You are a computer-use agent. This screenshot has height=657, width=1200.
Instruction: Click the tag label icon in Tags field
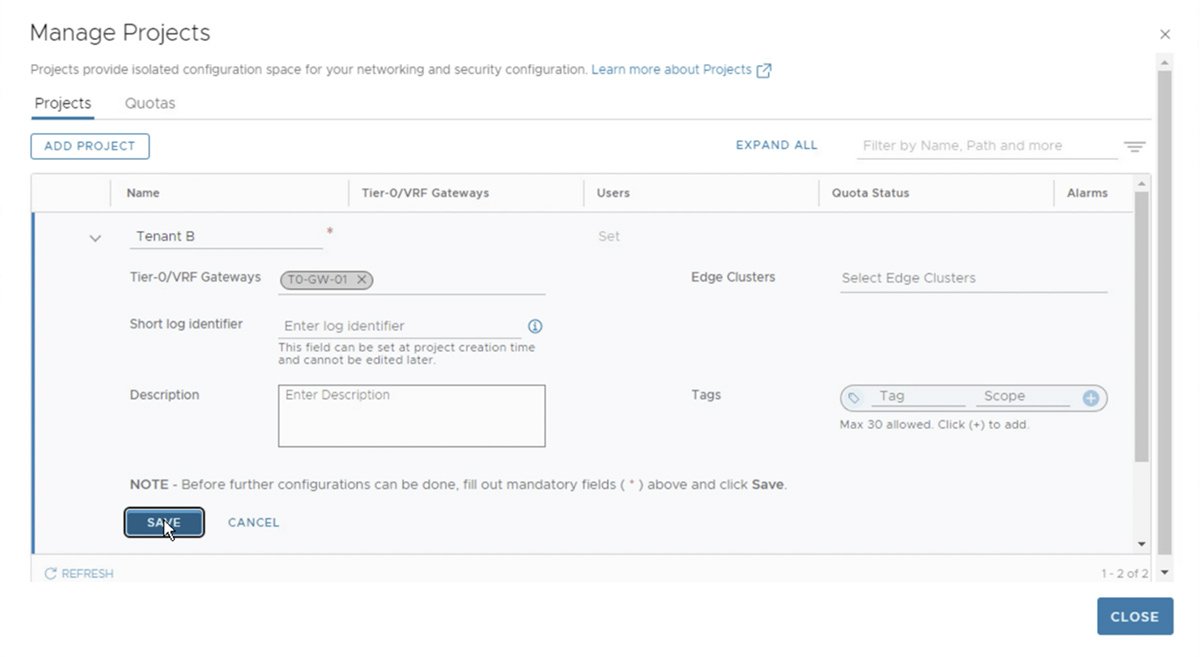point(853,398)
